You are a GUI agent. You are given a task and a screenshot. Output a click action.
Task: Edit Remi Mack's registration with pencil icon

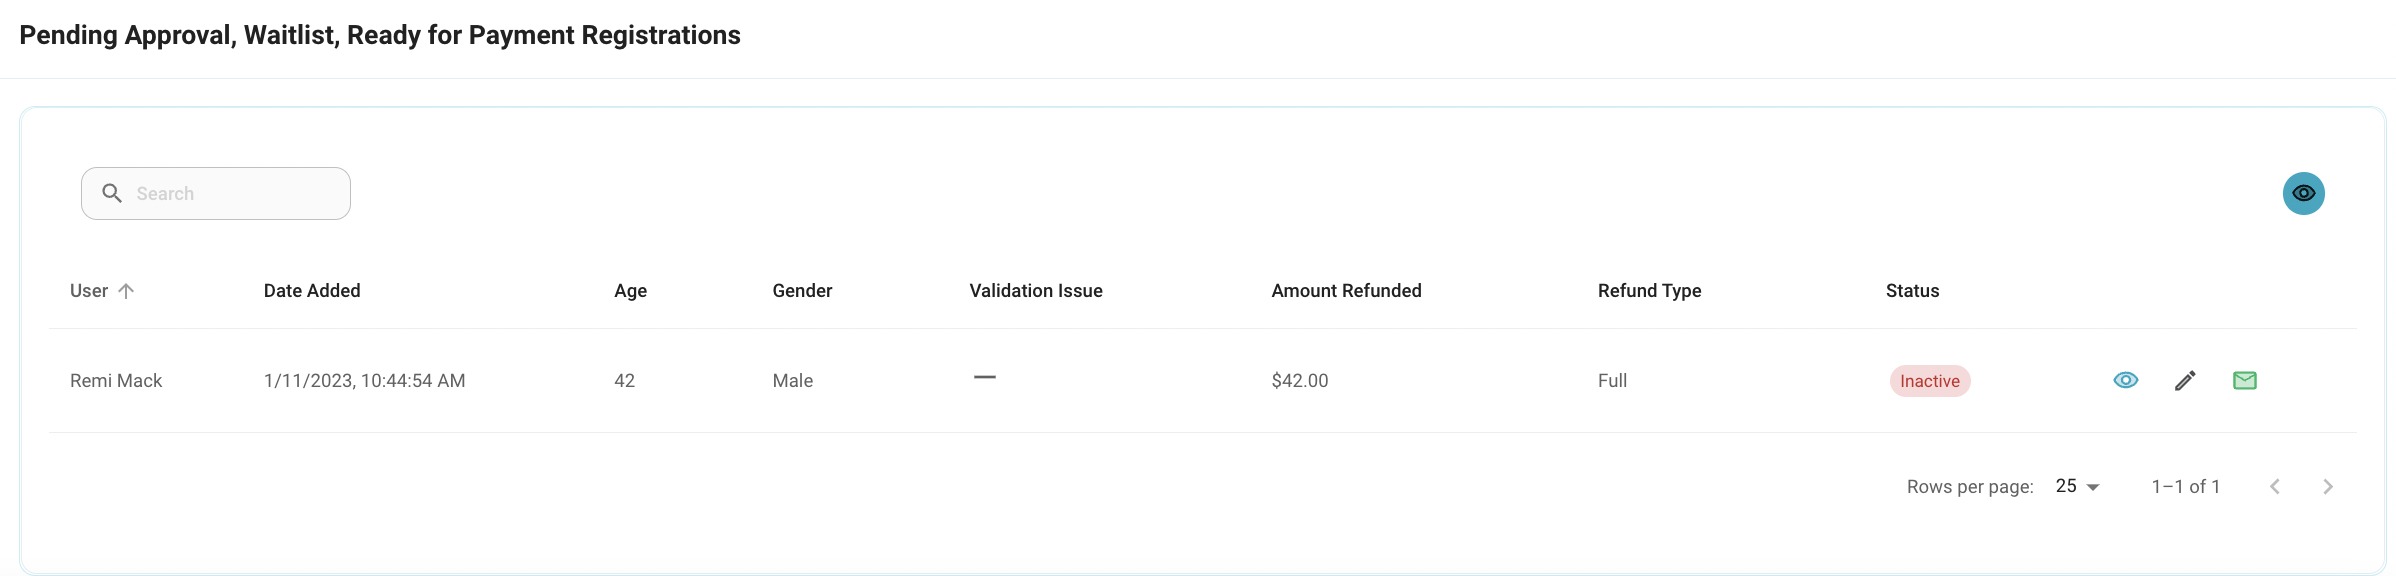click(2185, 380)
